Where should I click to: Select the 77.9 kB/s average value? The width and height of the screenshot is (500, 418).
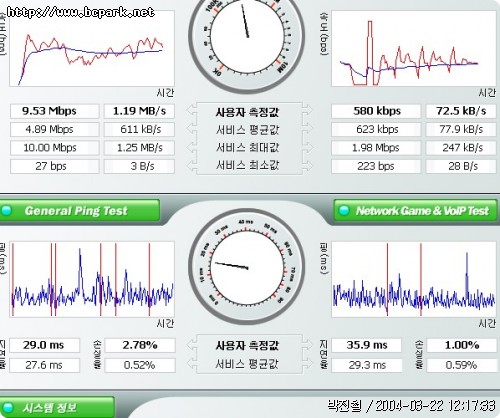(461, 129)
